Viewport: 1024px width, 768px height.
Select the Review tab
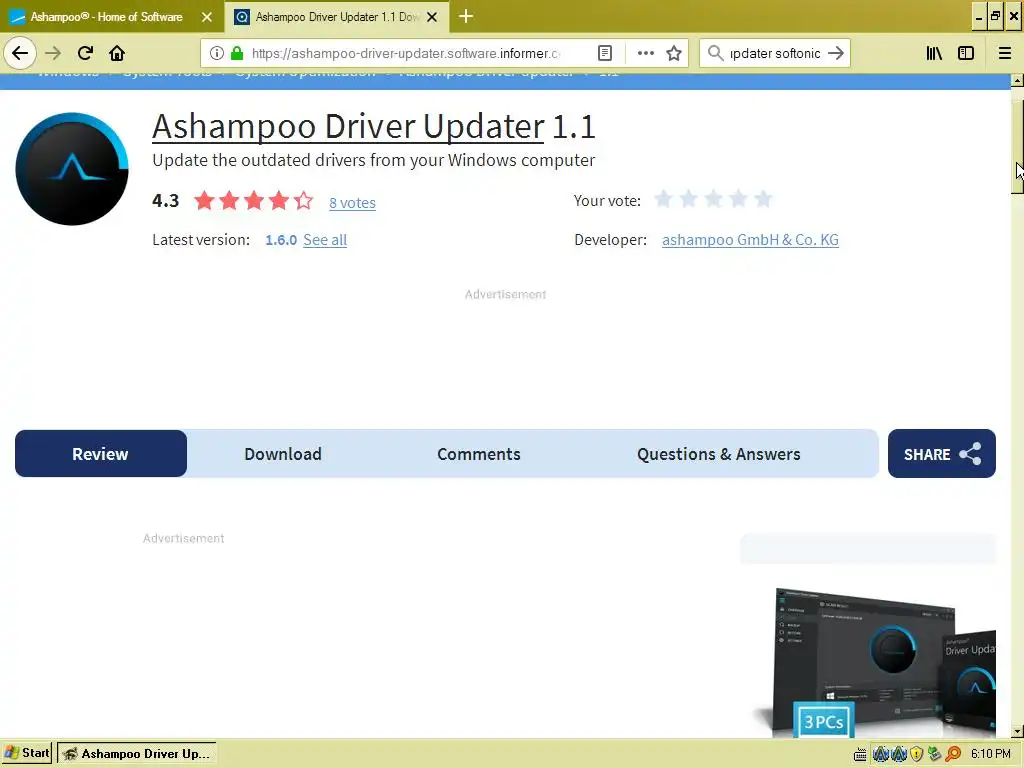coord(101,454)
